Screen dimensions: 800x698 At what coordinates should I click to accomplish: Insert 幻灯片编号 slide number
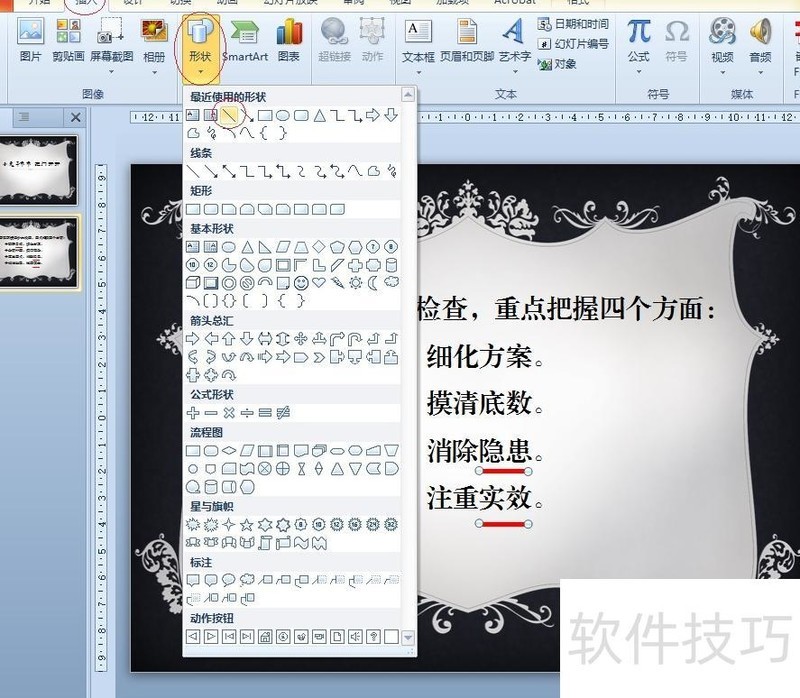click(573, 44)
